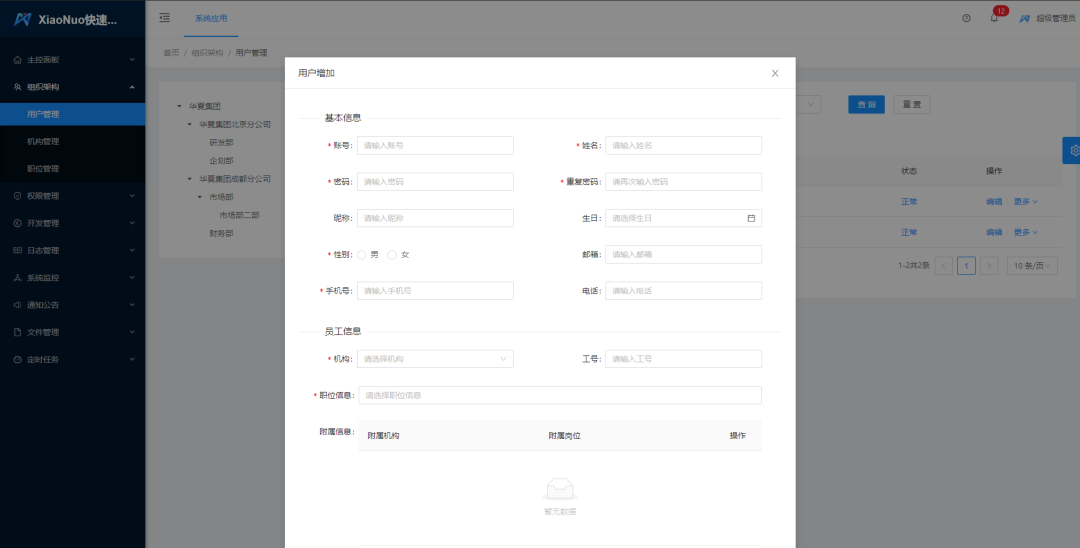Viewport: 1080px width, 548px height.
Task: Click 编辑 link in first table row
Action: point(994,202)
